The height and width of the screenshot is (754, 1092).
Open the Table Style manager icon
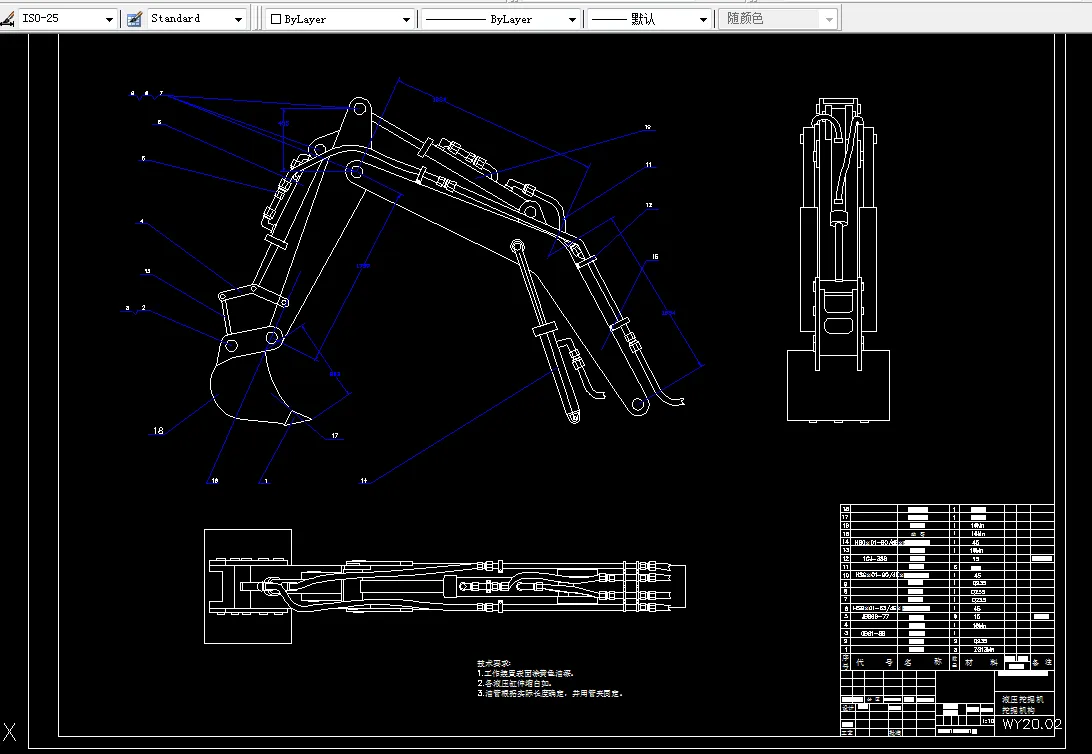pyautogui.click(x=134, y=19)
